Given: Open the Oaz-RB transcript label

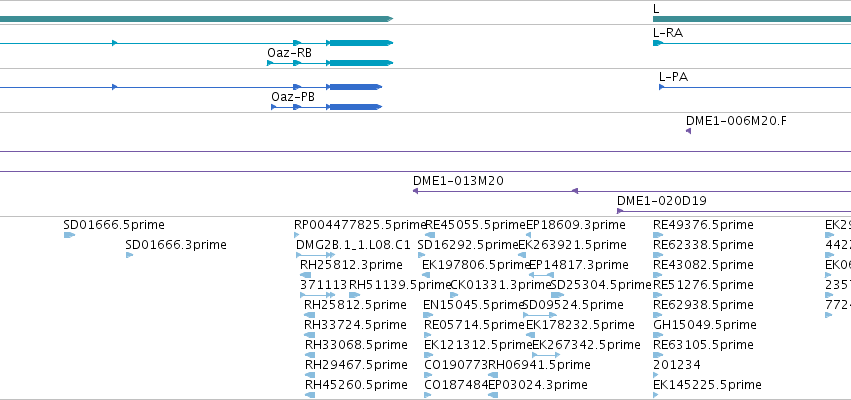Looking at the screenshot, I should (289, 53).
